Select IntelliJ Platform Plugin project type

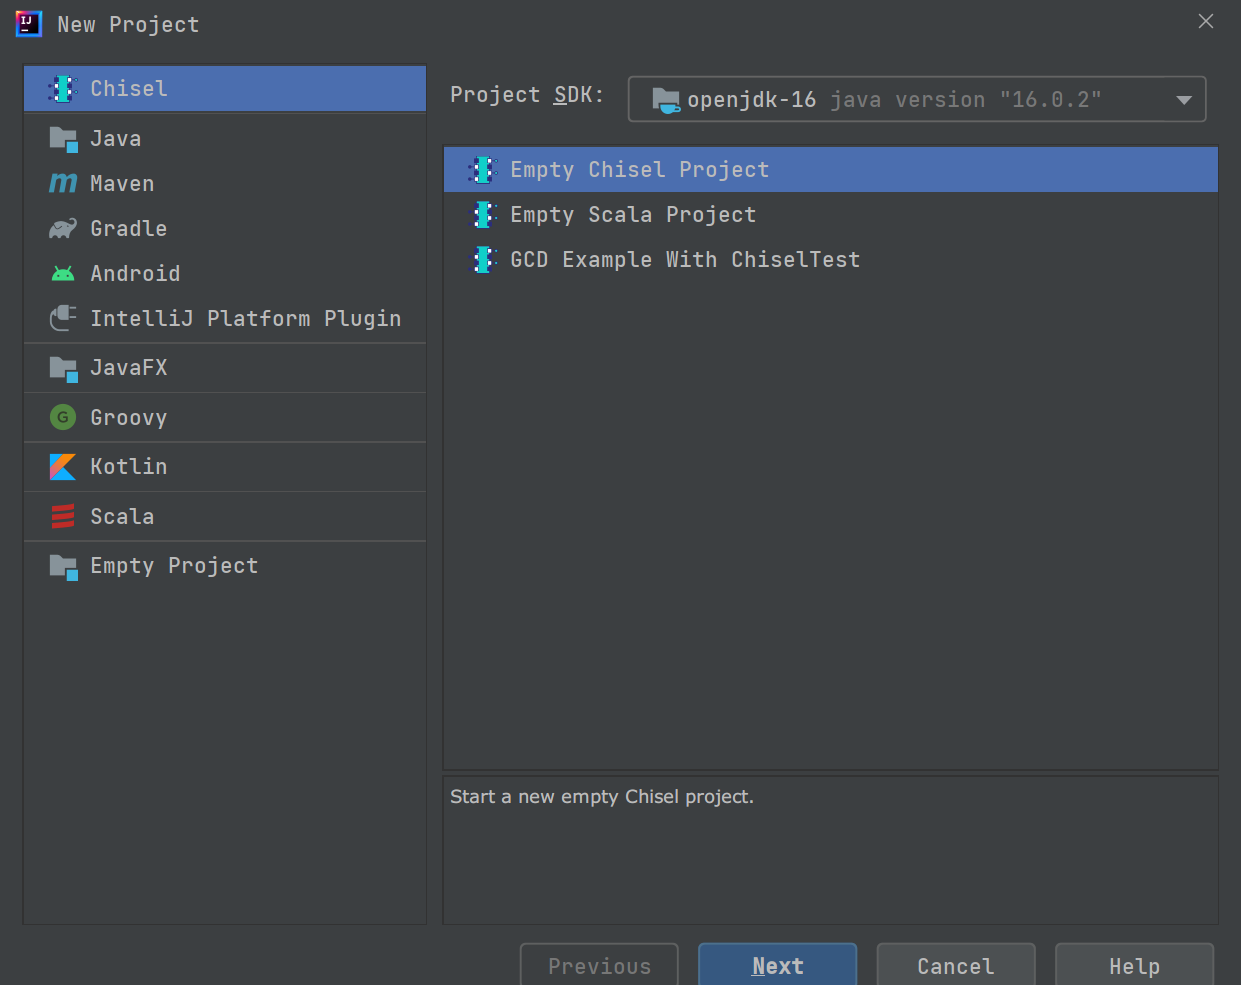click(225, 319)
